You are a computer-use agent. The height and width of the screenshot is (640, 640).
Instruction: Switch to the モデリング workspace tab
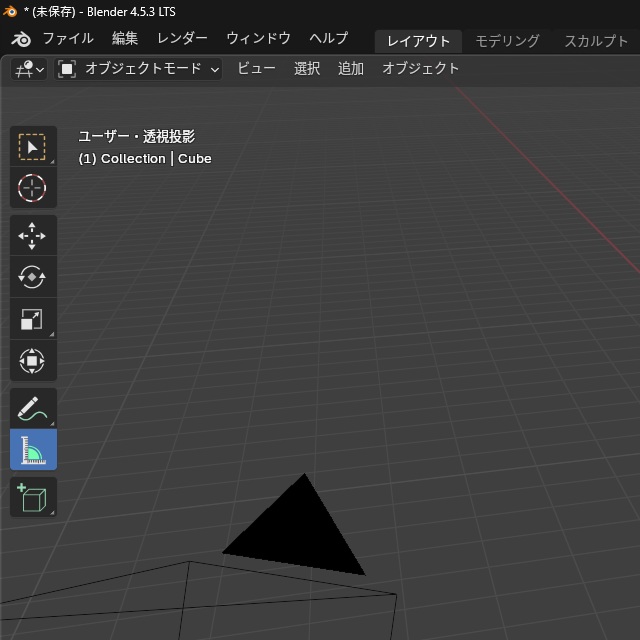[507, 41]
